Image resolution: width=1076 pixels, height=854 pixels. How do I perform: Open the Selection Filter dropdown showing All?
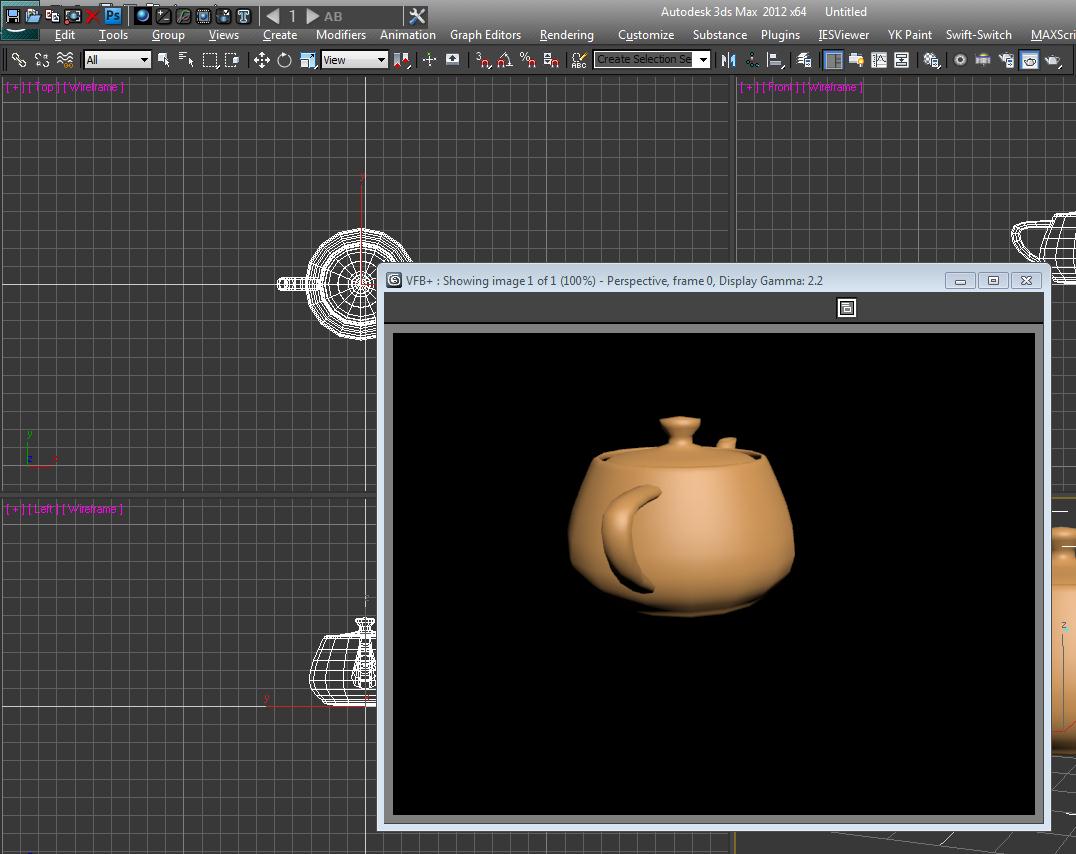click(x=115, y=60)
